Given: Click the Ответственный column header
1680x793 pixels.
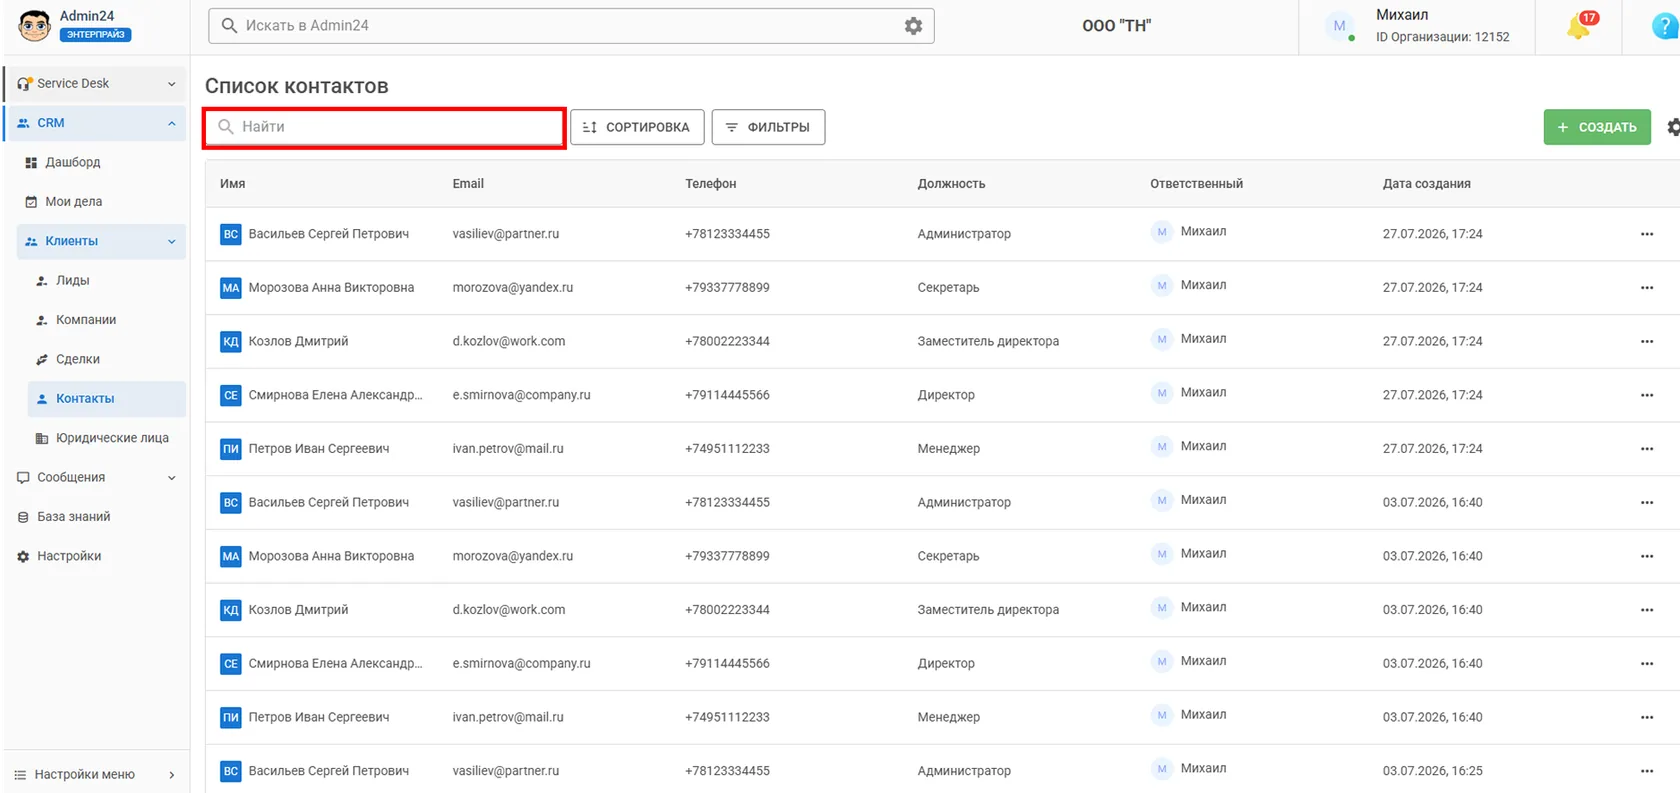Looking at the screenshot, I should click(x=1196, y=184).
